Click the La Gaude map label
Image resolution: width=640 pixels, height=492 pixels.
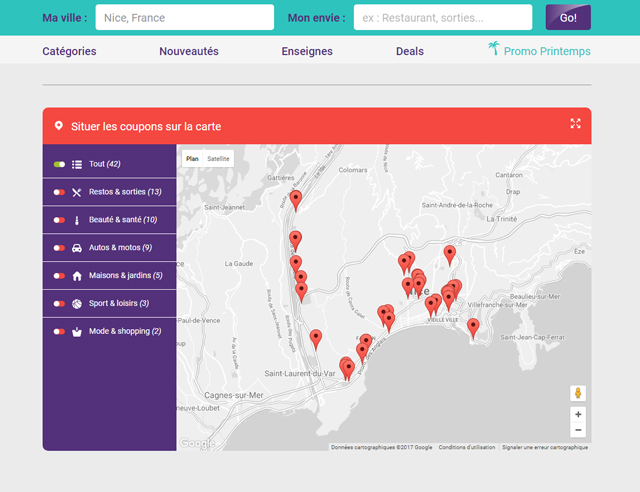(239, 264)
